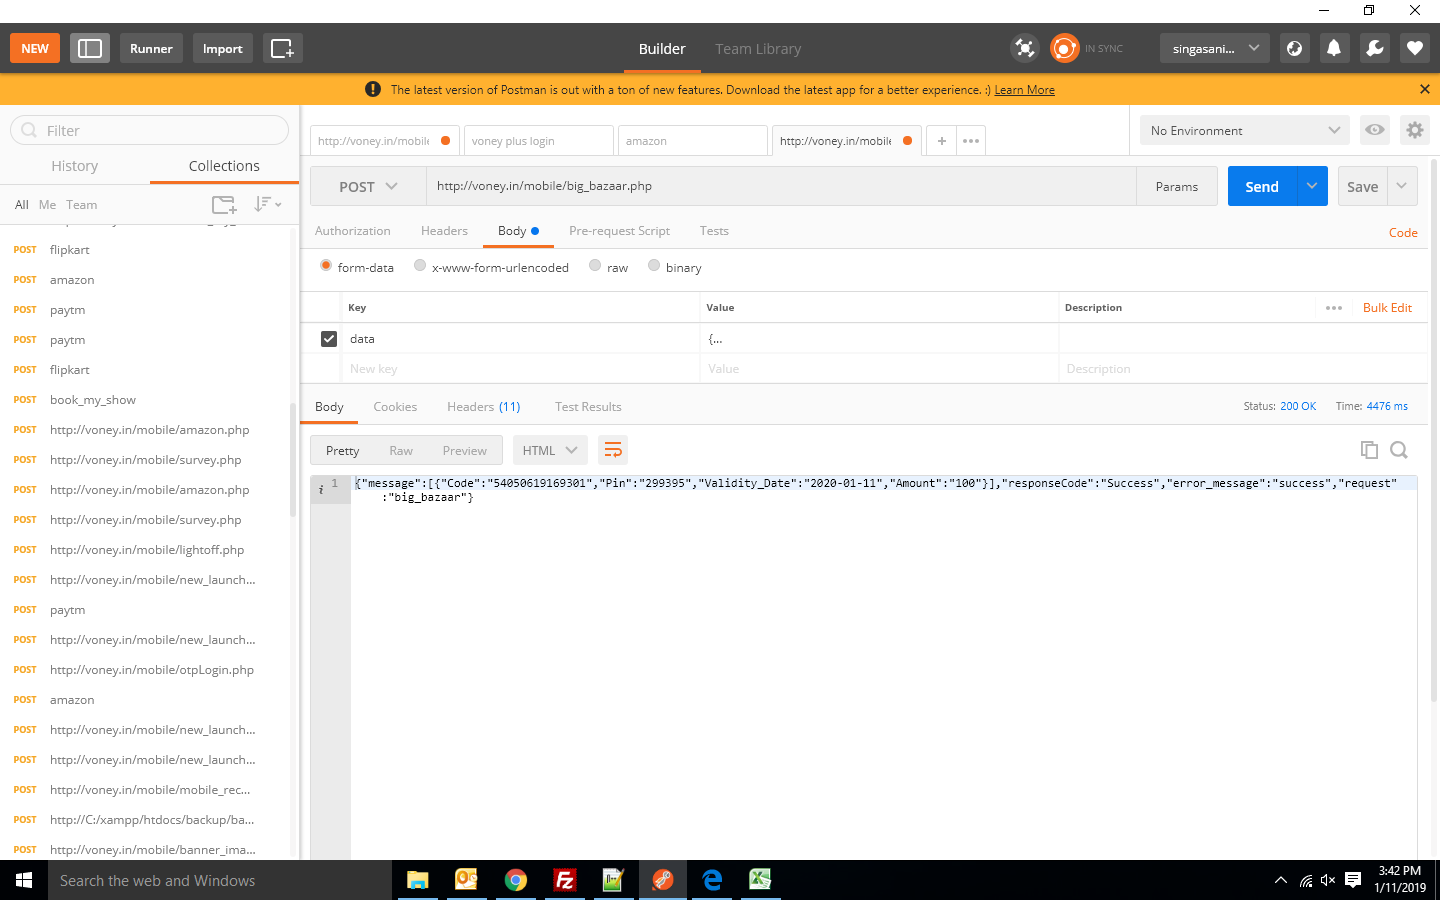Screen dimensions: 1440x900
Task: Open collections sort order menu
Action: [267, 204]
